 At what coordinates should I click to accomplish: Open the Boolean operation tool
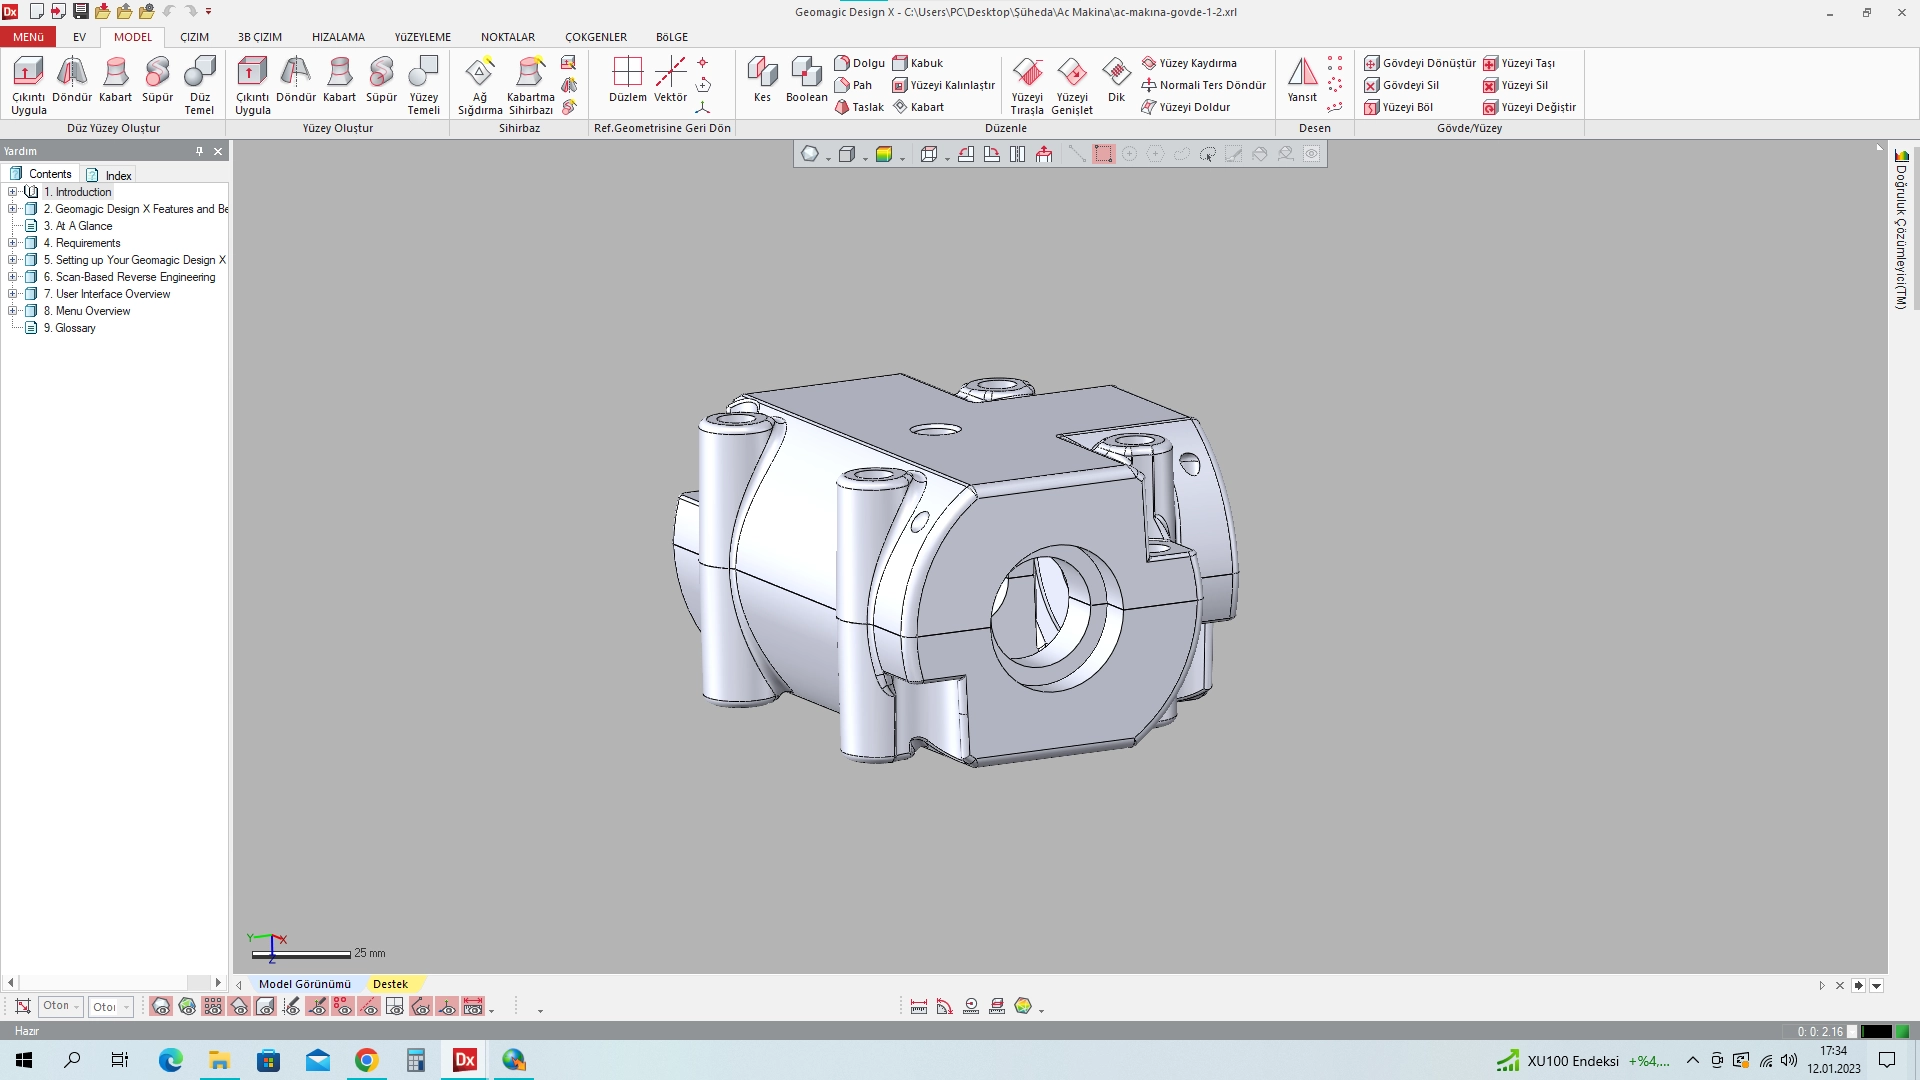[x=806, y=80]
